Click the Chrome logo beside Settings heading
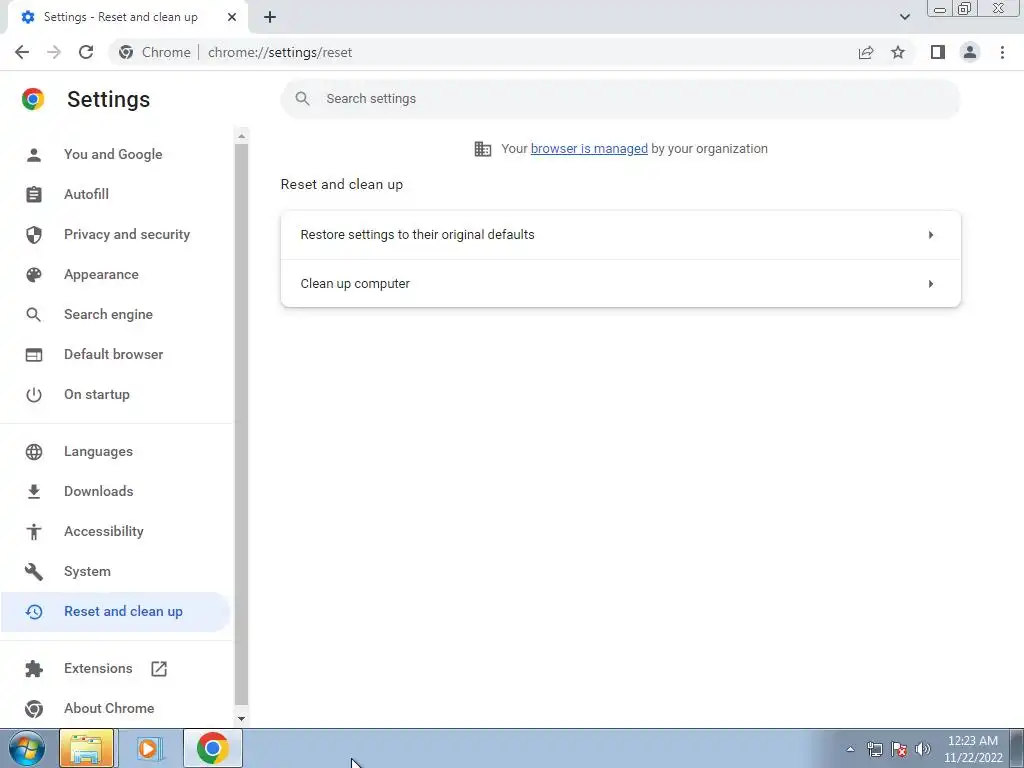The image size is (1024, 768). click(33, 99)
